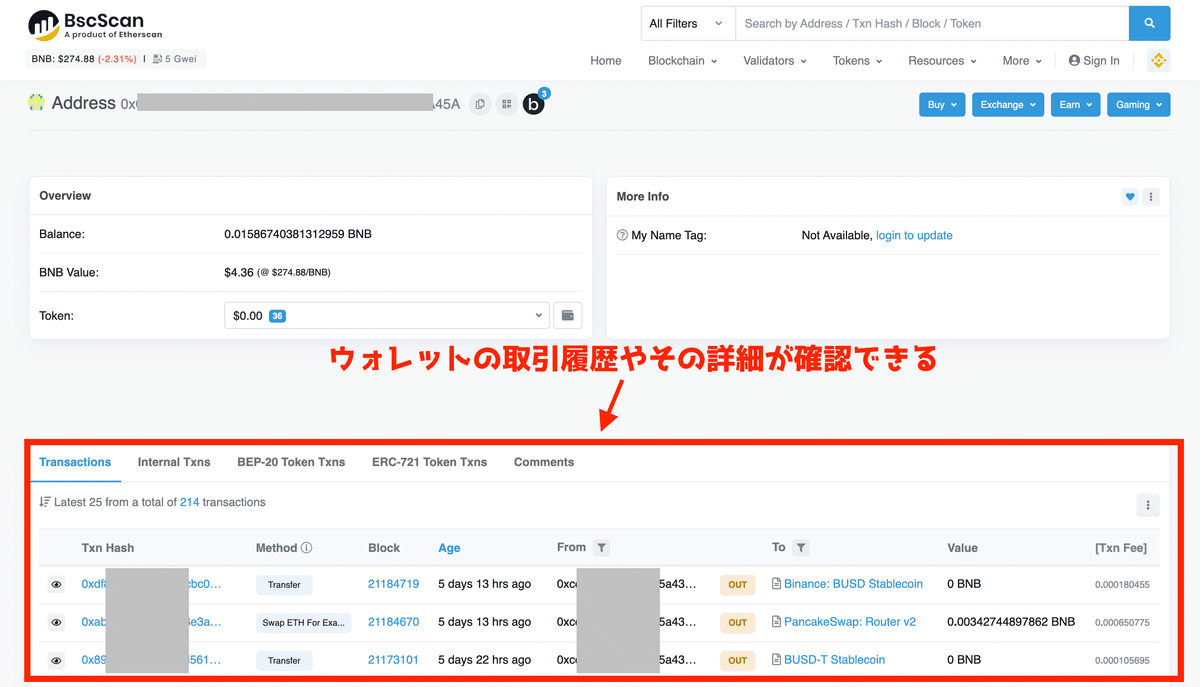Viewport: 1200px width, 687px height.
Task: Open the Exchange dropdown button
Action: coord(1008,104)
